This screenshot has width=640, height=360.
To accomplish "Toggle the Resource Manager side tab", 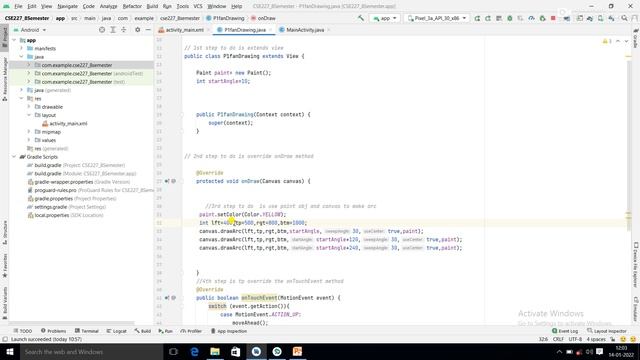I will click(x=4, y=78).
